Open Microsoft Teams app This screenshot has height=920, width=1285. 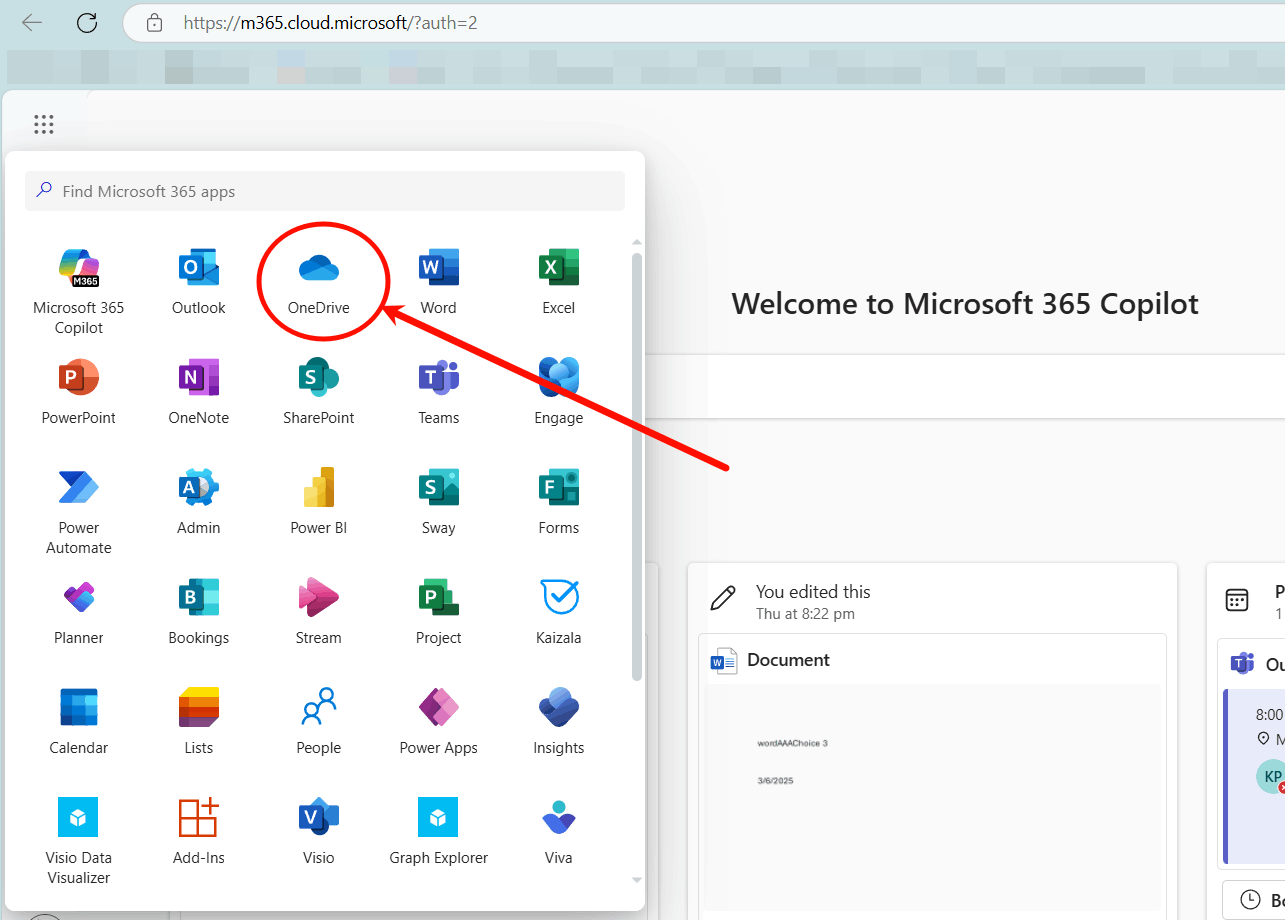(x=439, y=390)
